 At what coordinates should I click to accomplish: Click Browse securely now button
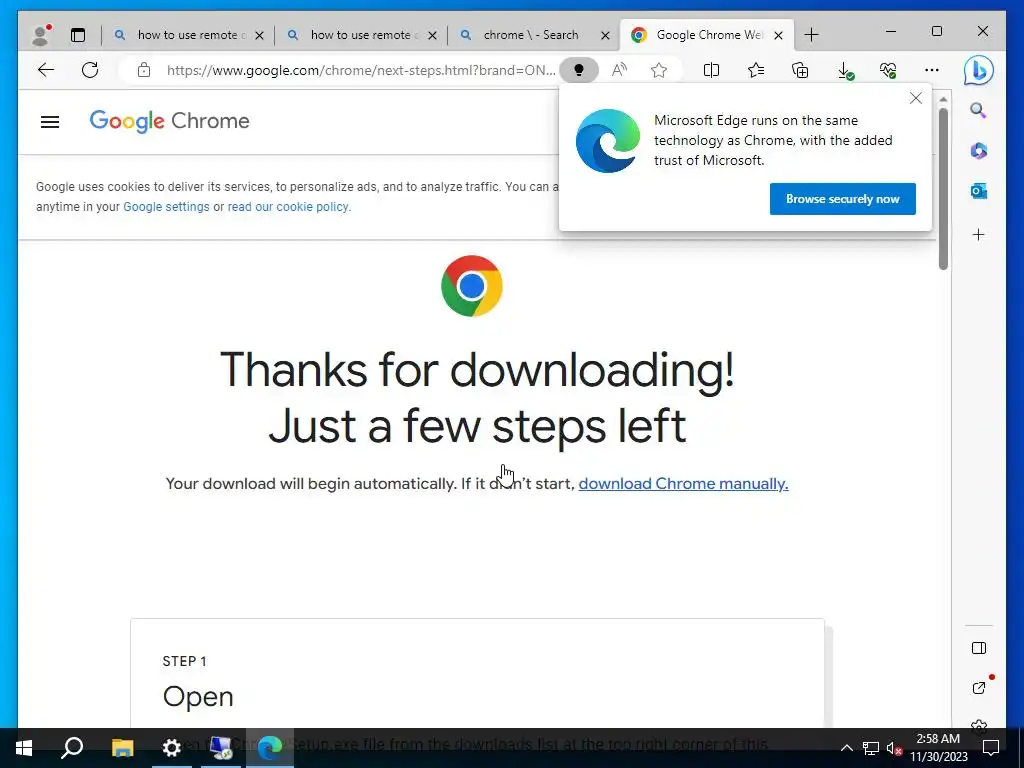(842, 199)
